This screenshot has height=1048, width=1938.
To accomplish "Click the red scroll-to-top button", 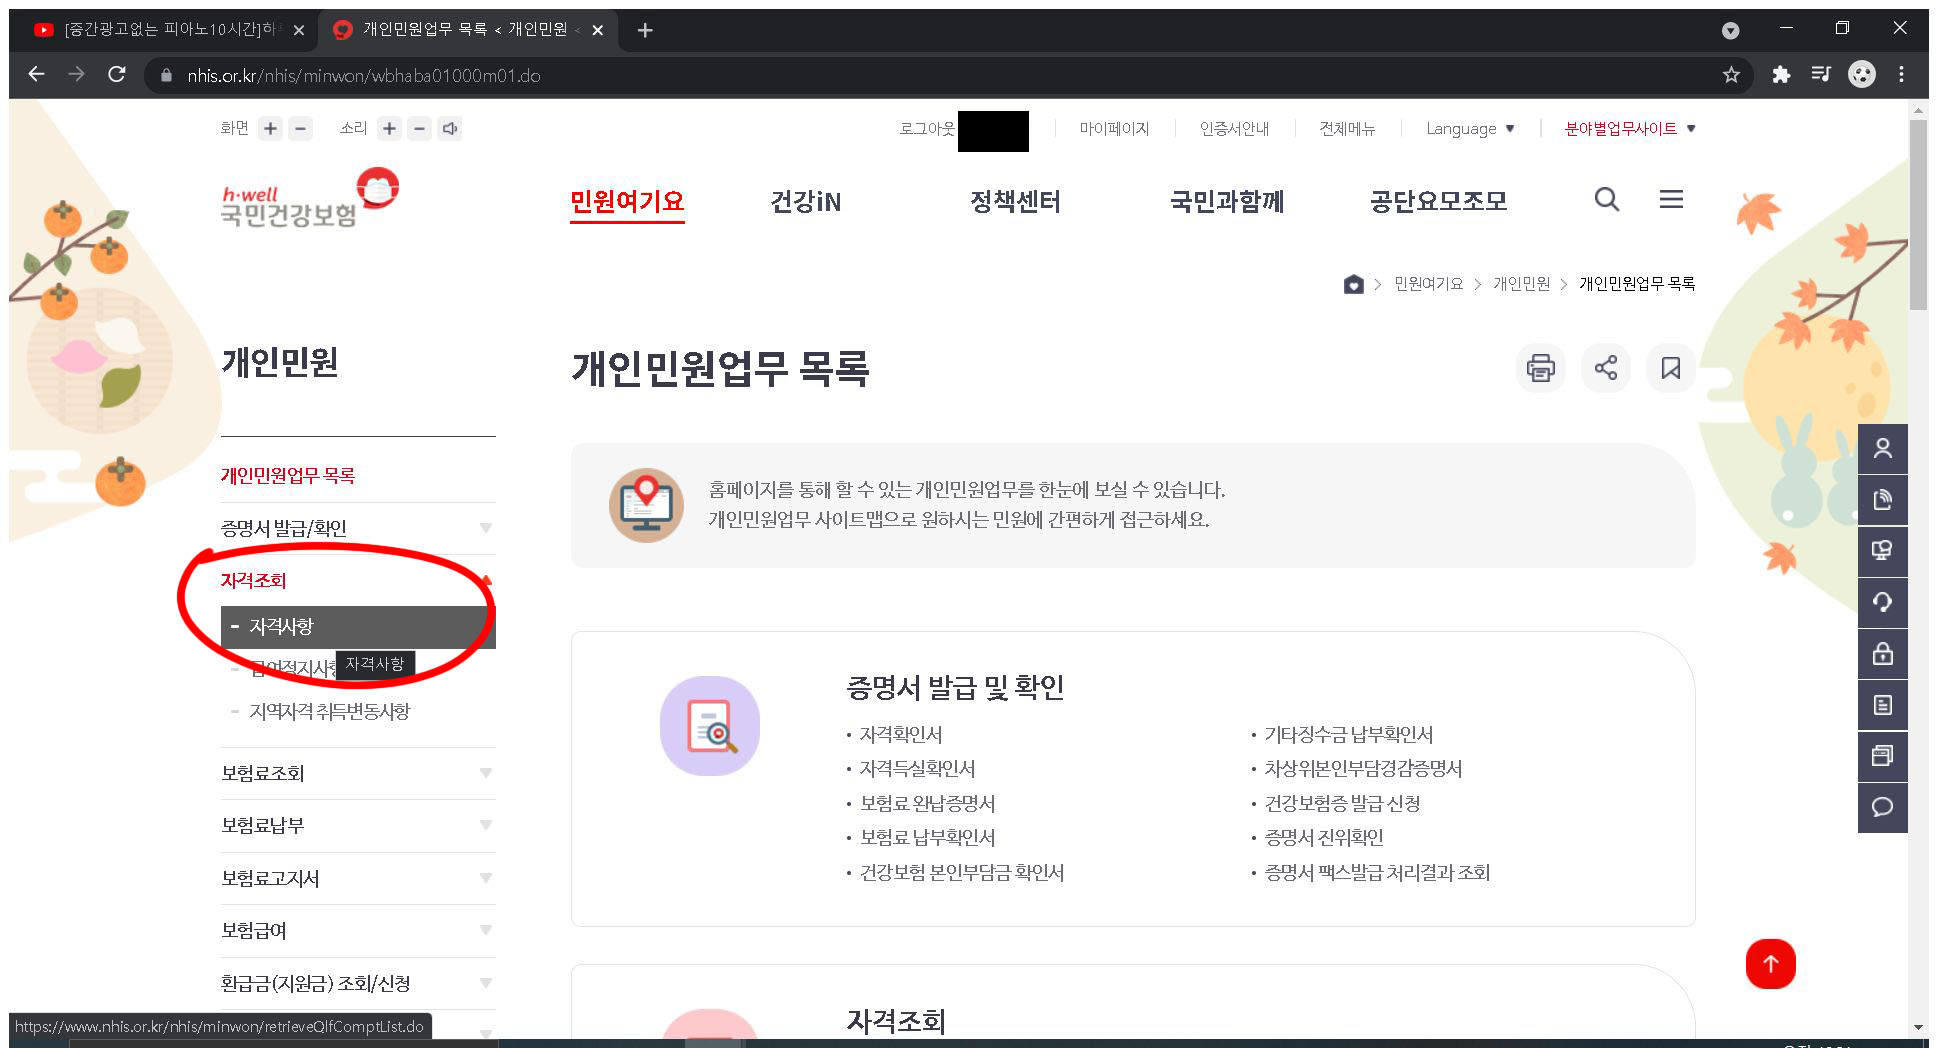I will (1770, 964).
